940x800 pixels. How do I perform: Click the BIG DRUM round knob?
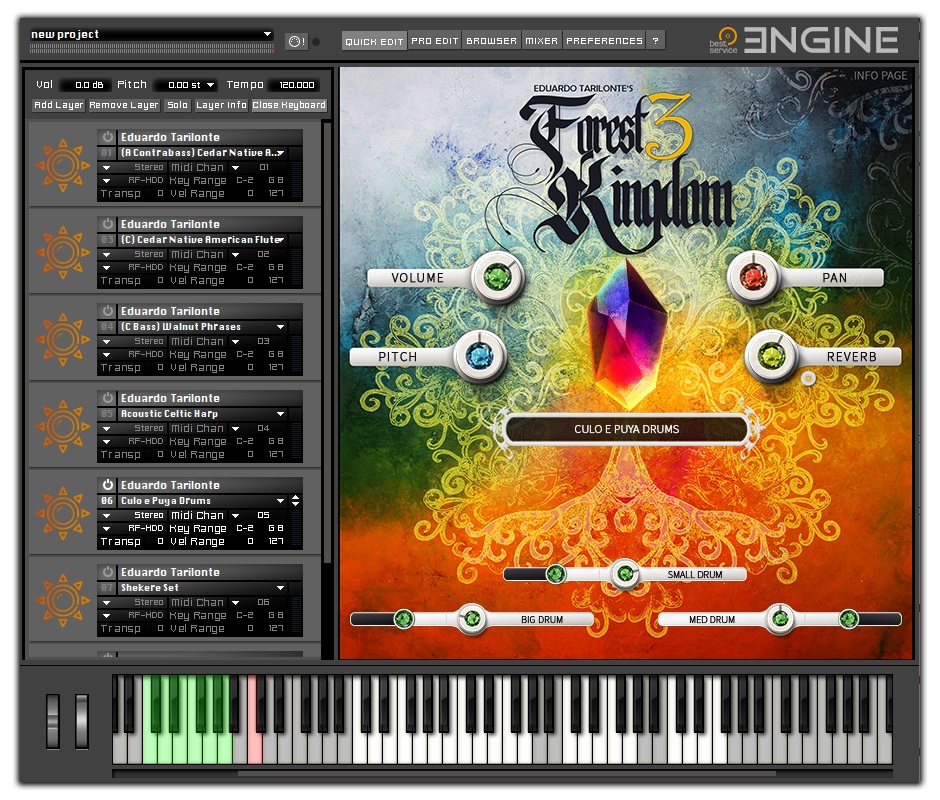(472, 618)
